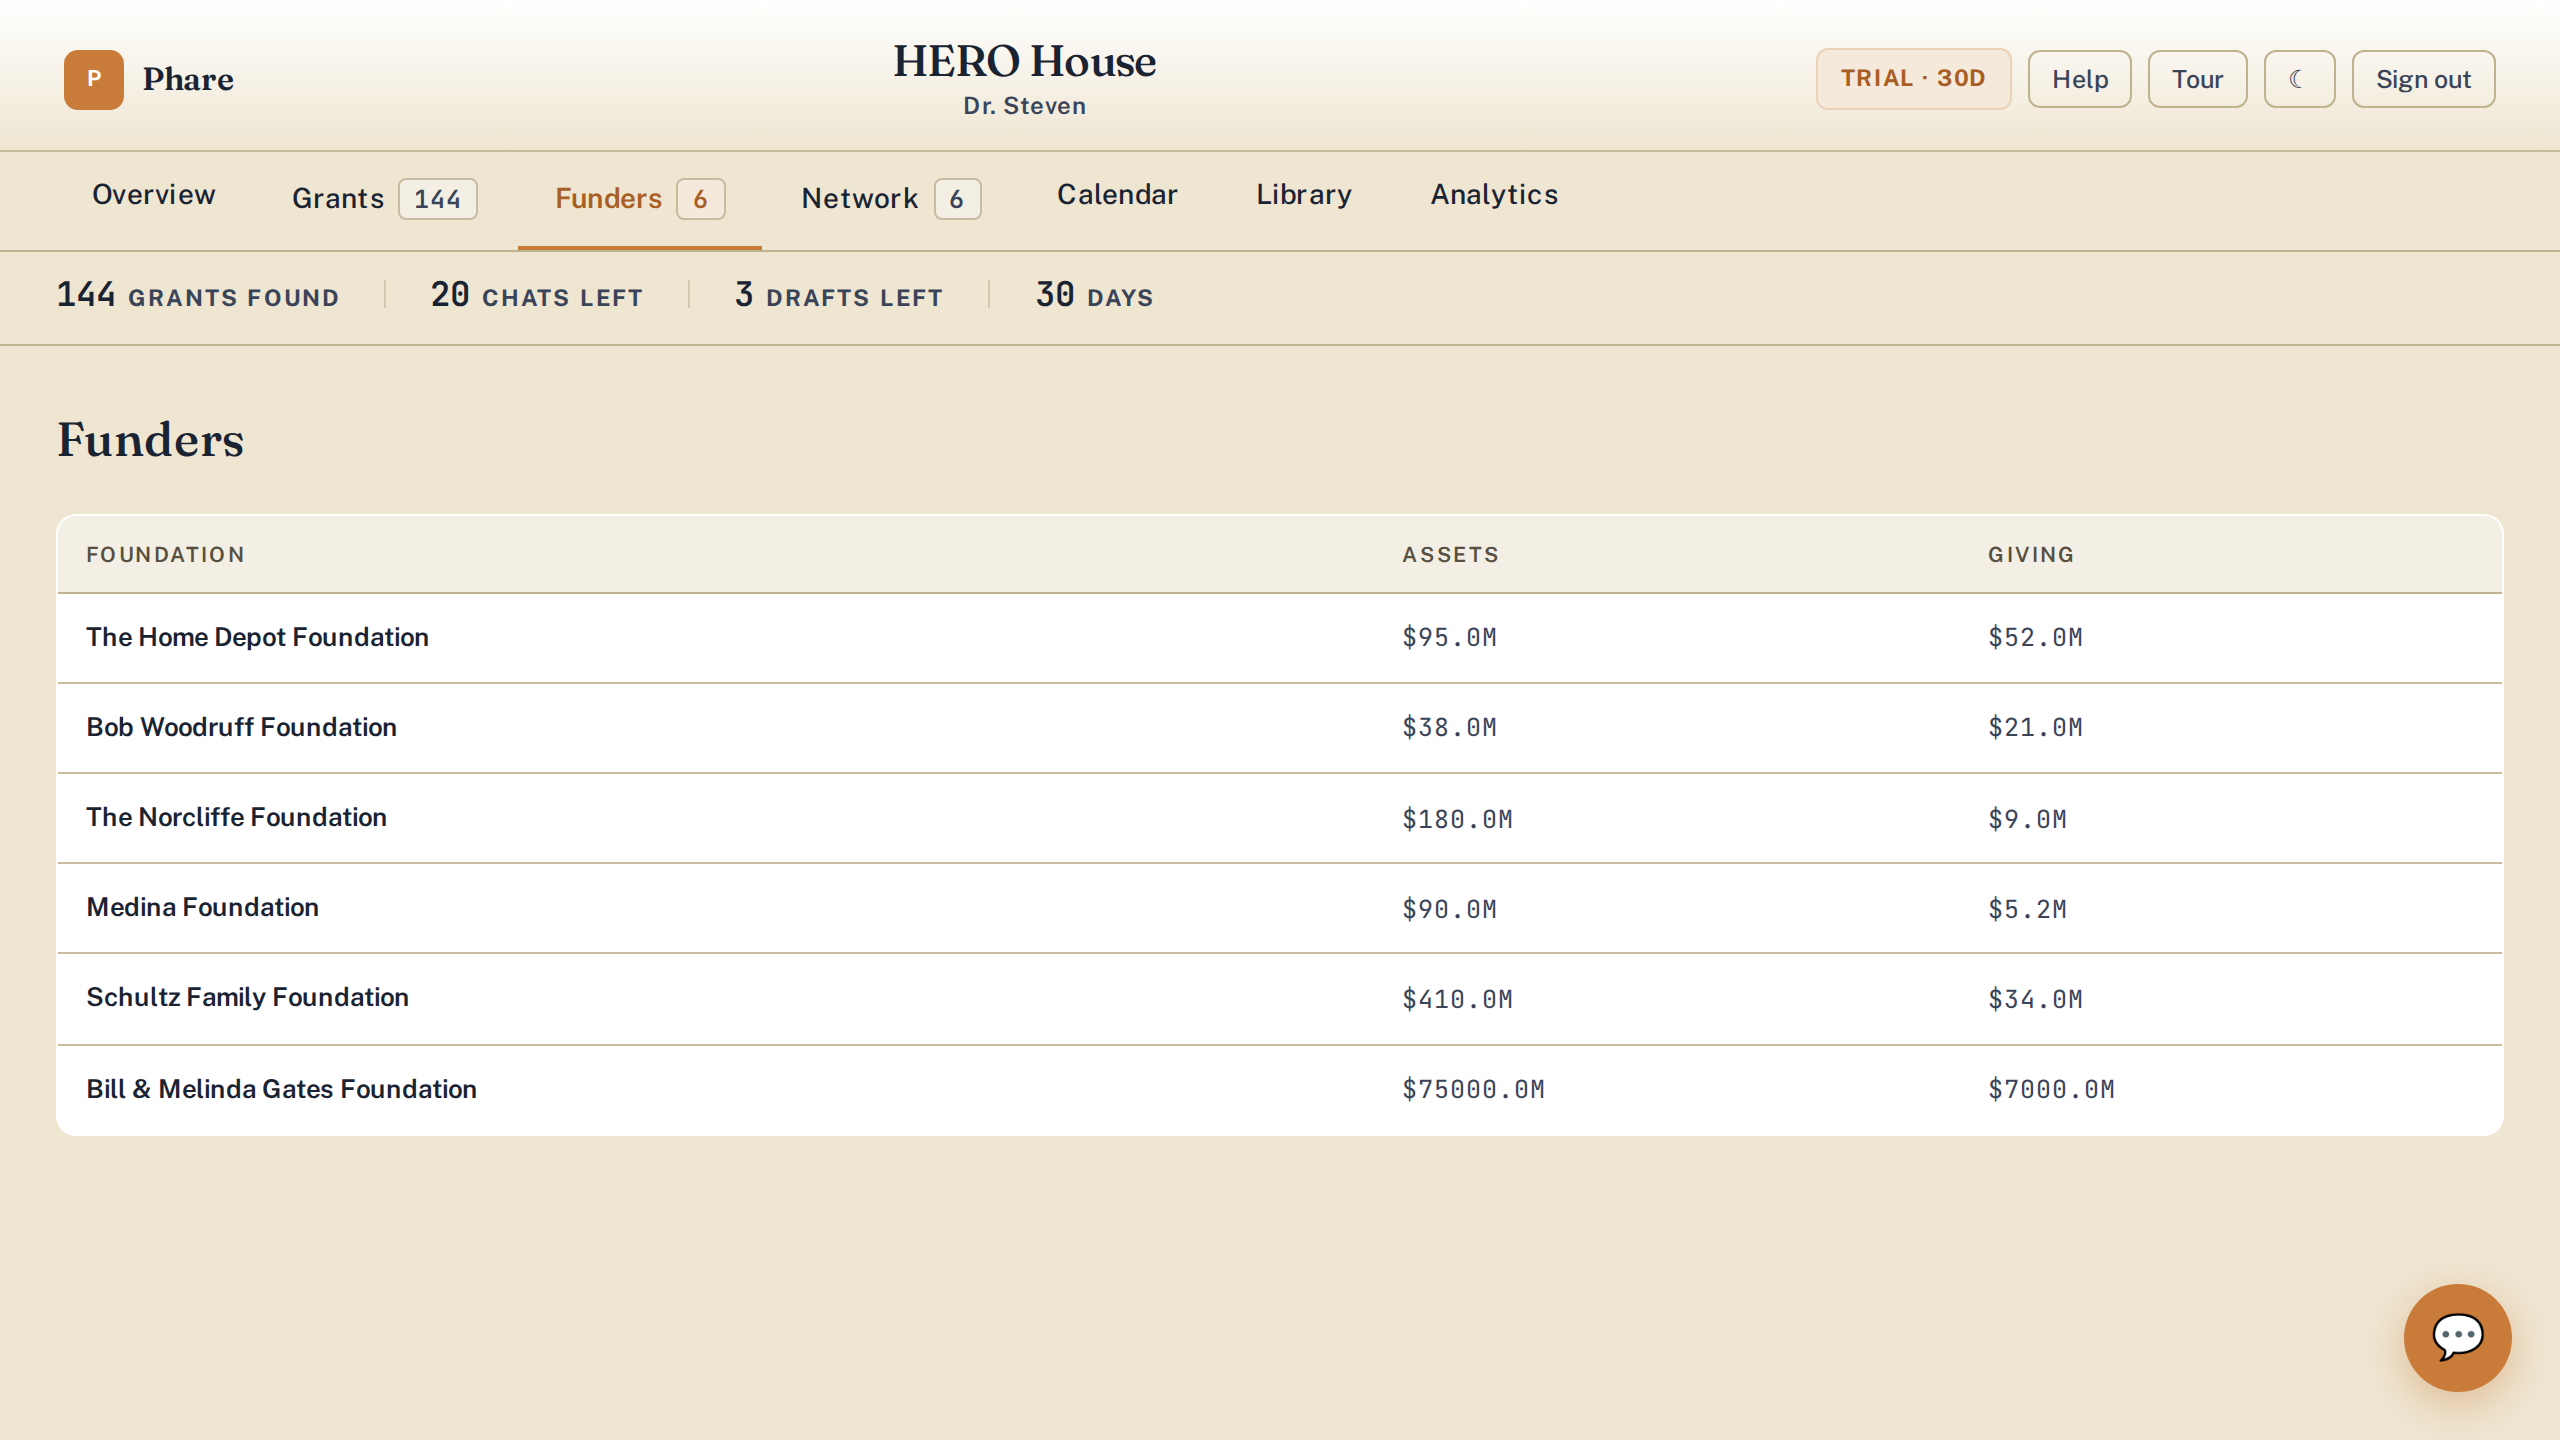Click the Medina Foundation row
The width and height of the screenshot is (2560, 1440).
point(1280,908)
